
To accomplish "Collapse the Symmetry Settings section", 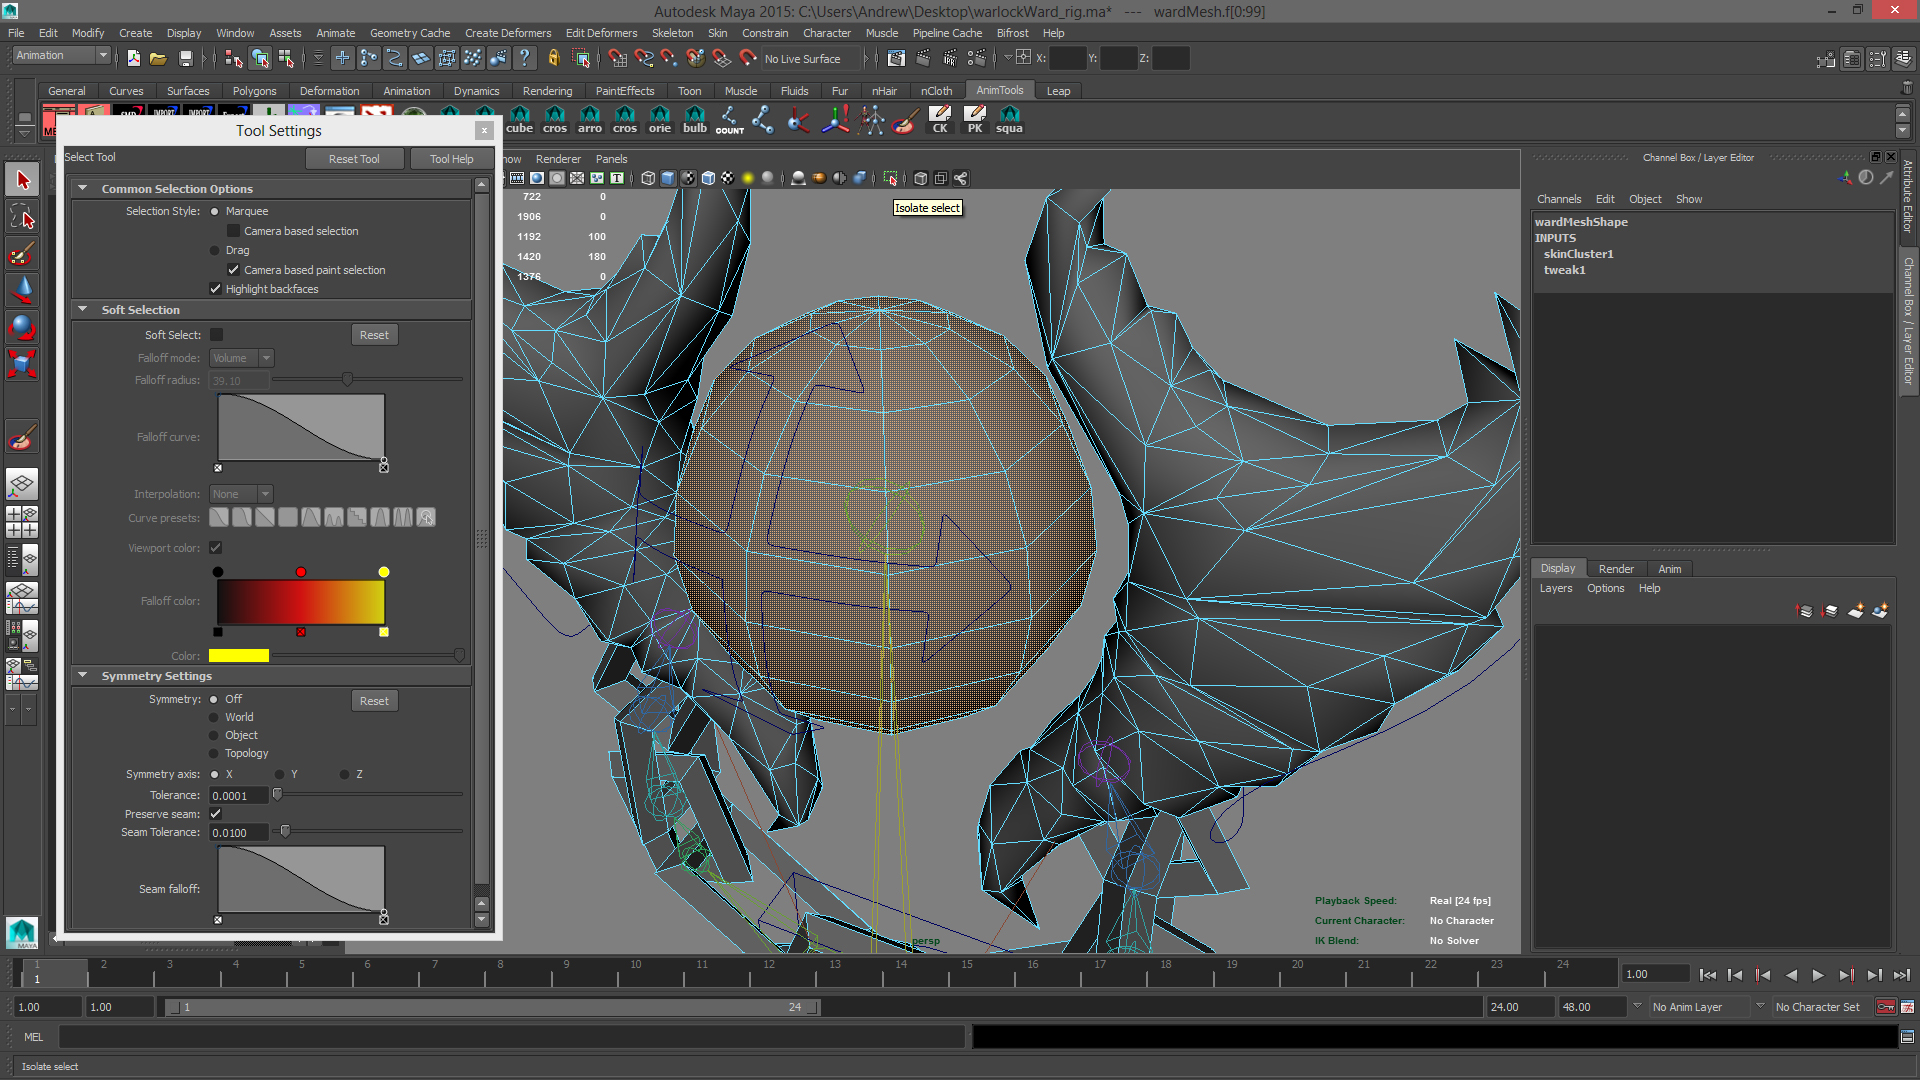I will (x=83, y=676).
